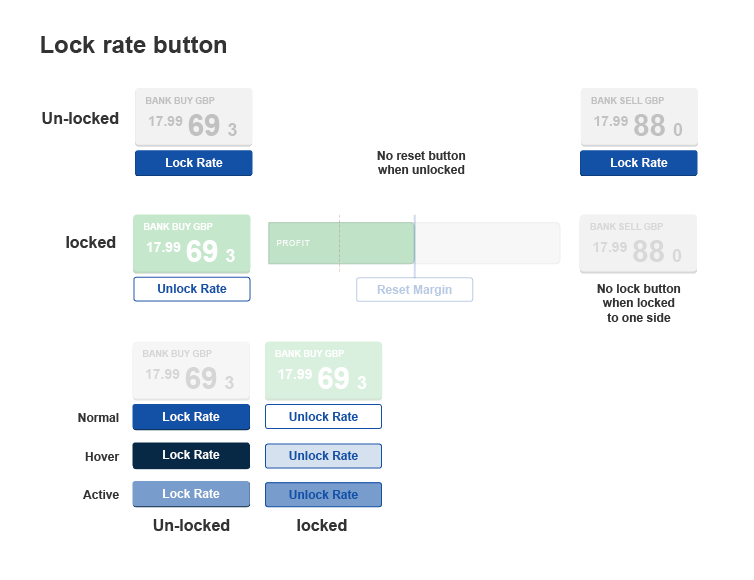The image size is (754, 580).
Task: Select the Active state Lock Rate button
Action: coord(190,494)
